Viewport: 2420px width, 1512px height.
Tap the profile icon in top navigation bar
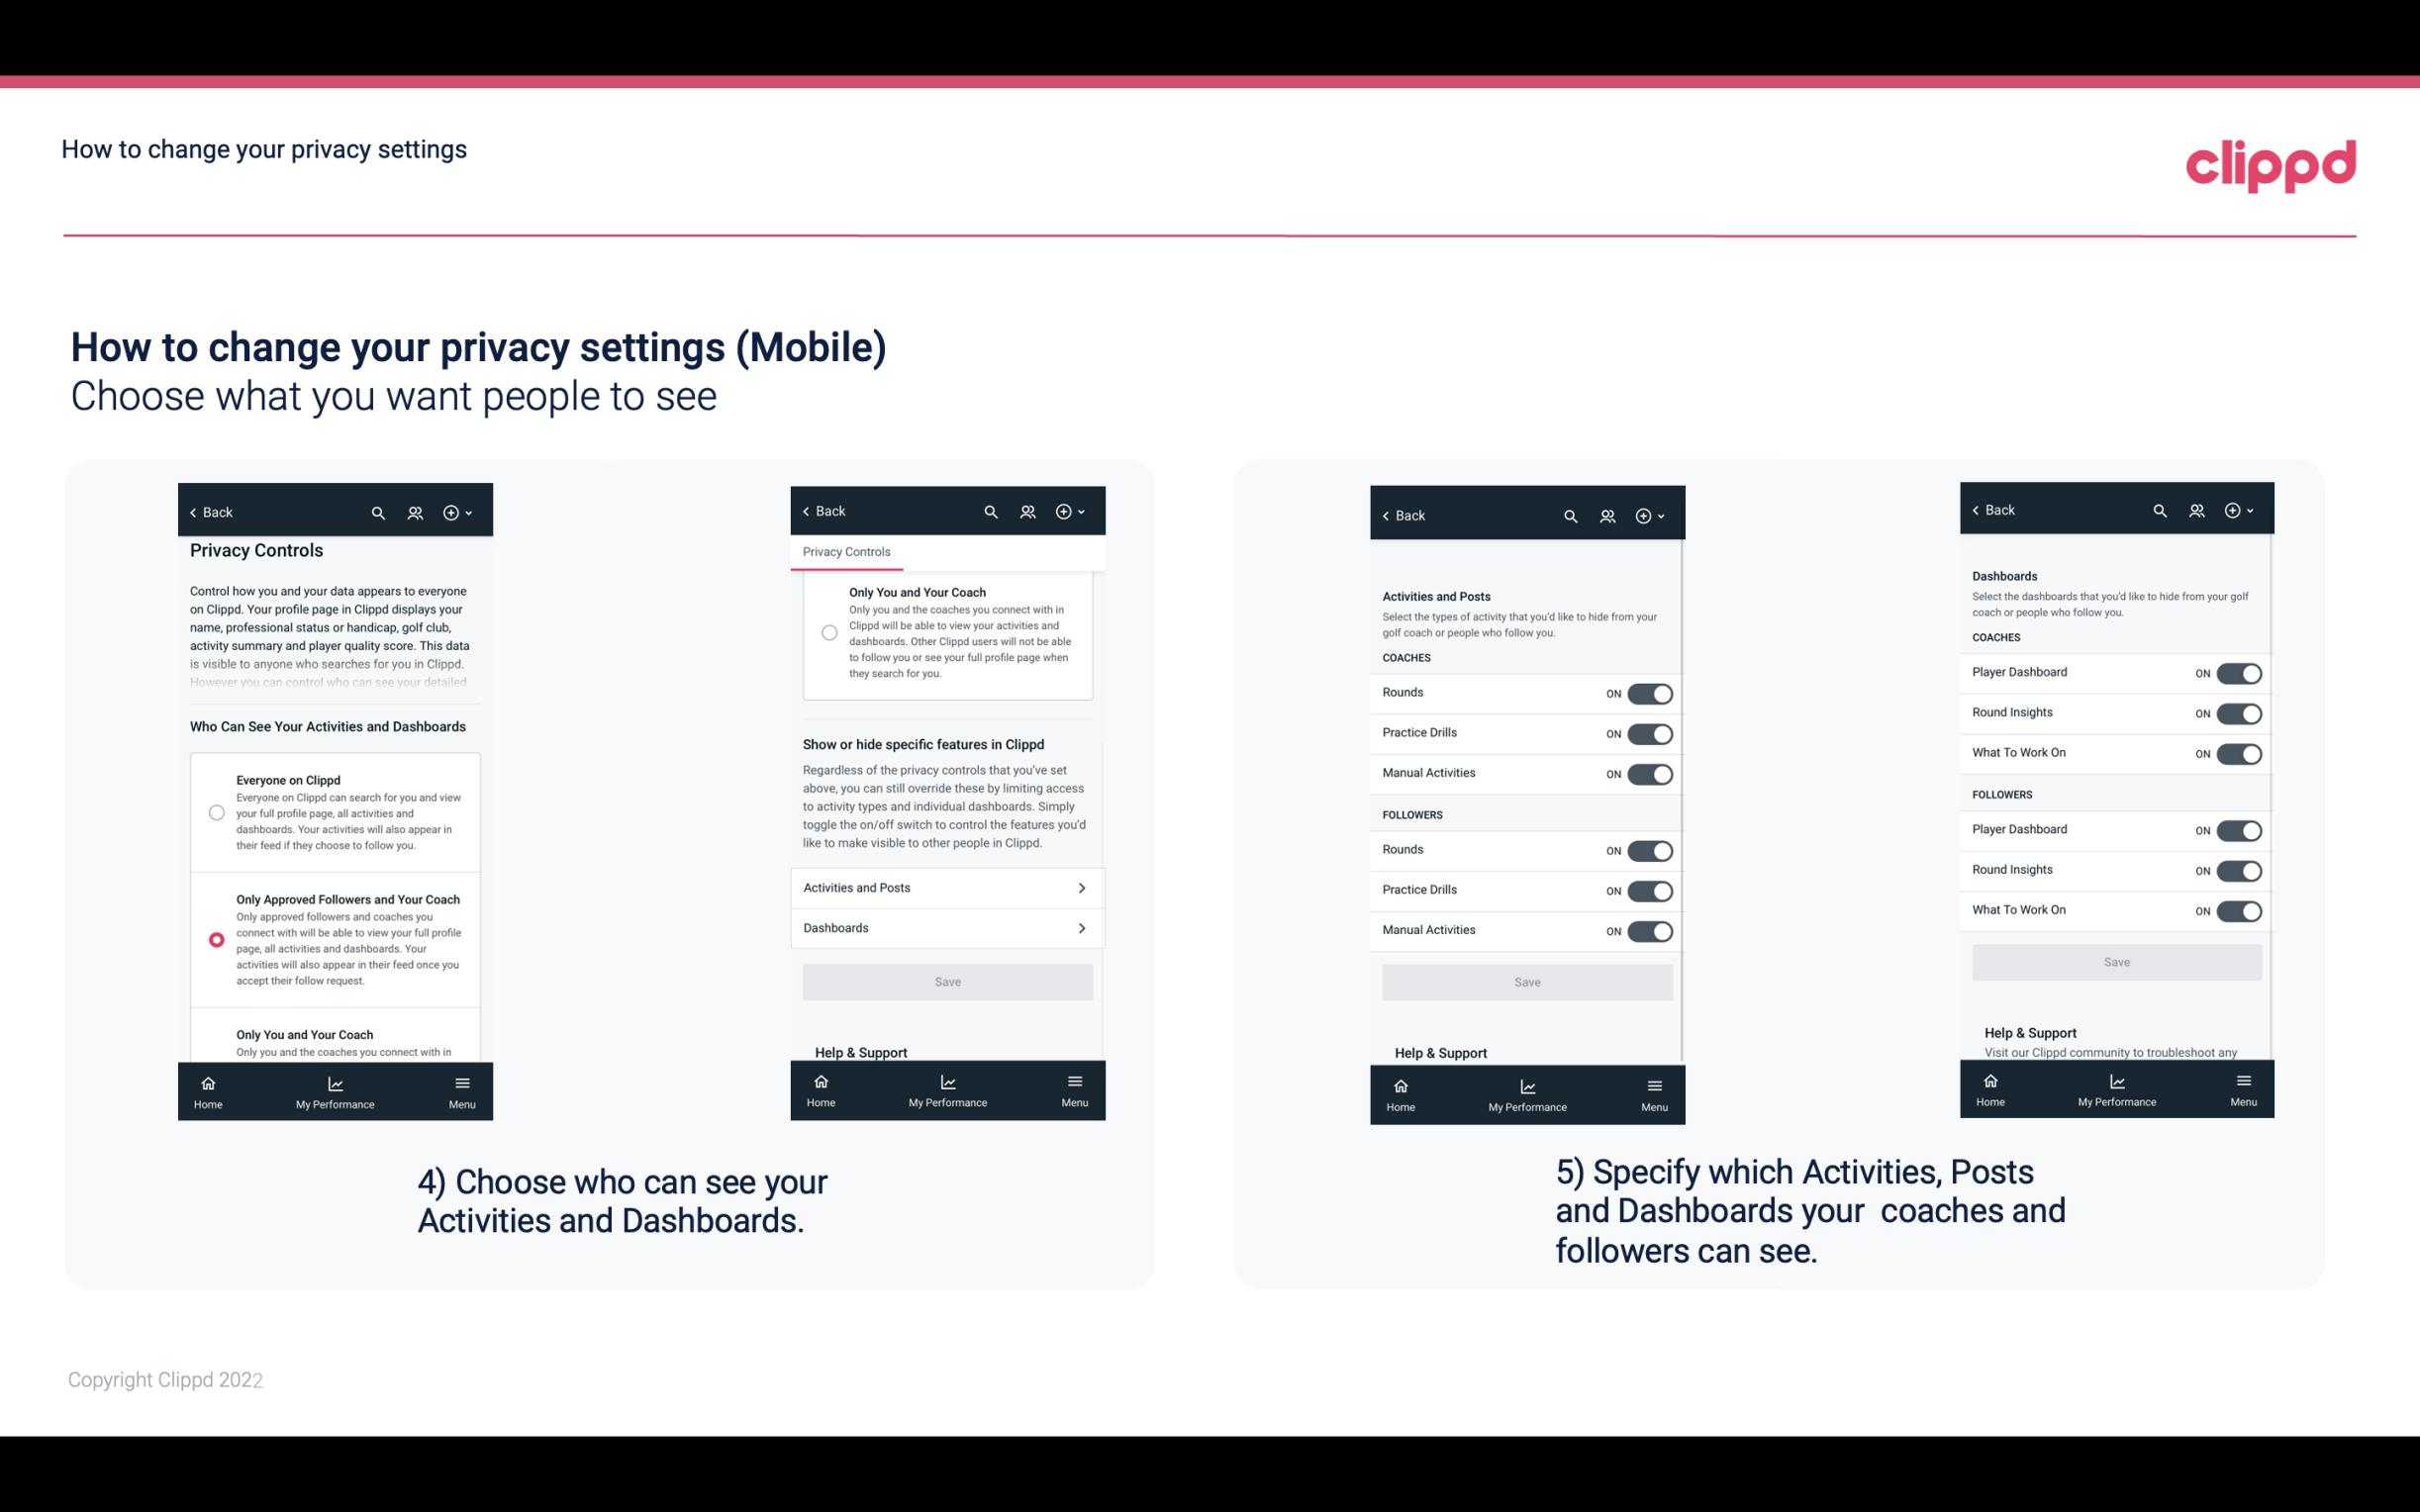tap(417, 513)
